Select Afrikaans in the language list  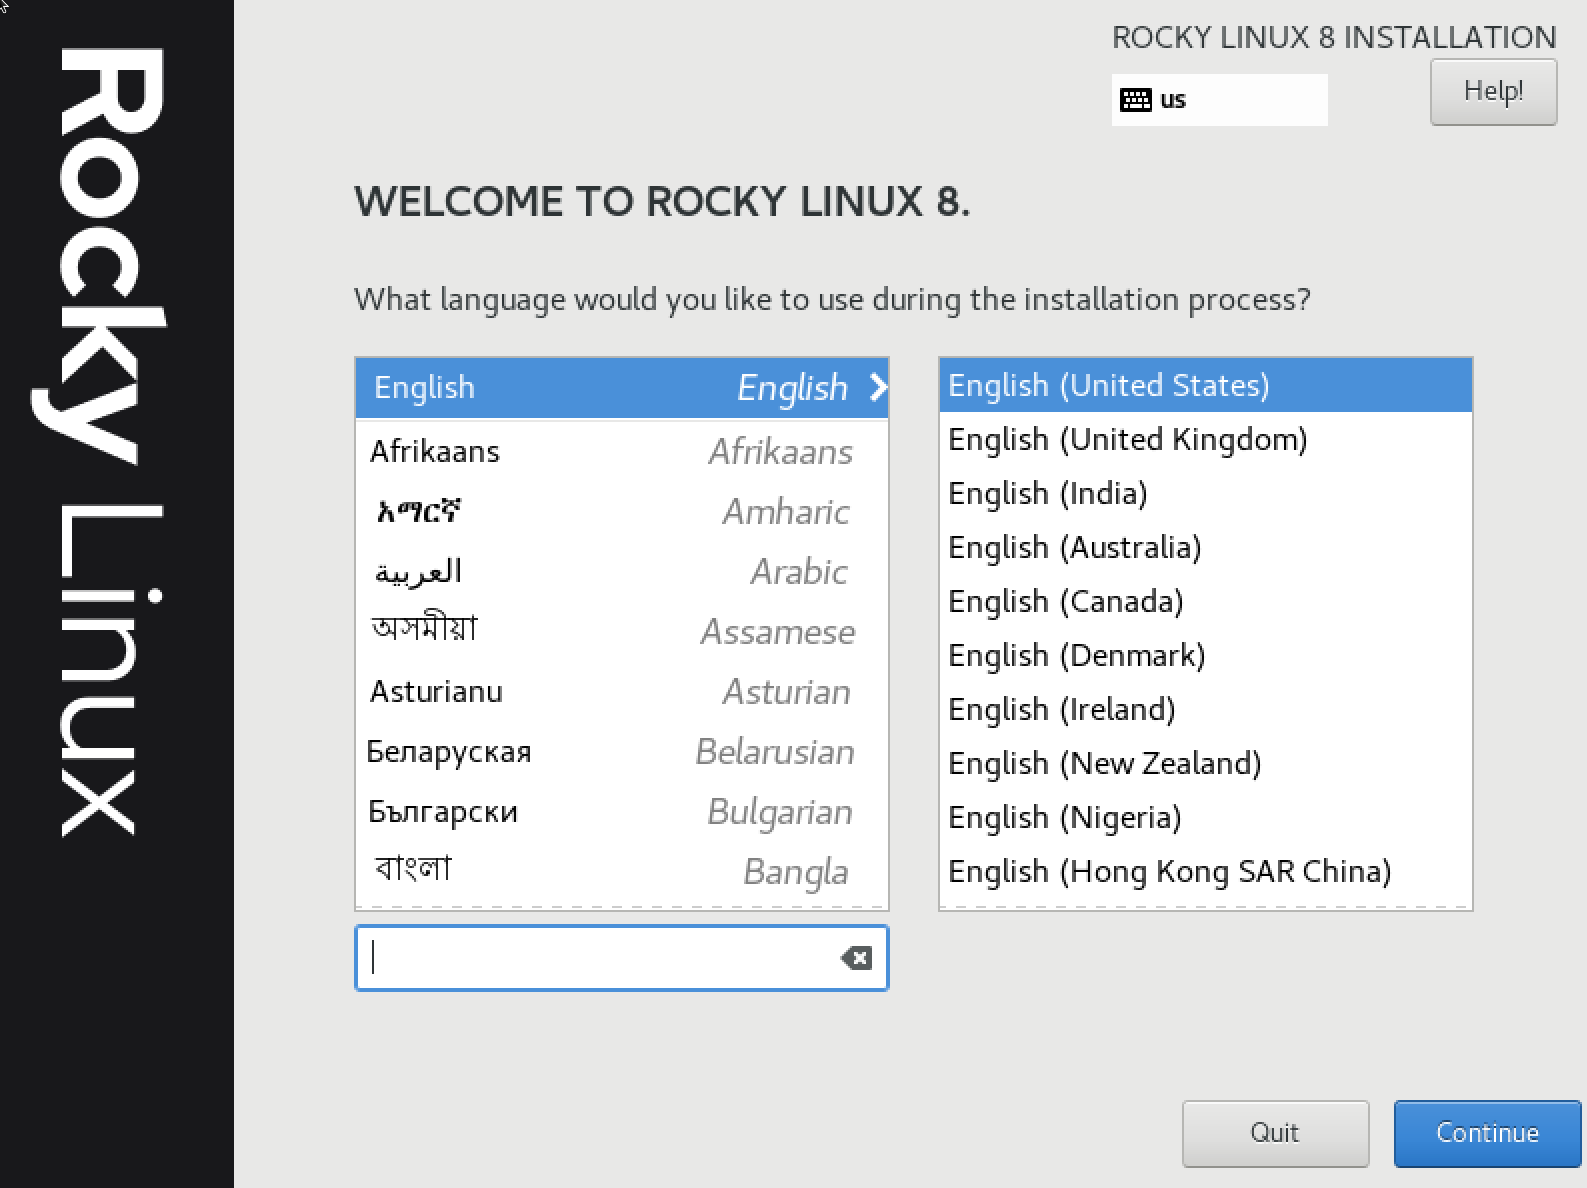[x=622, y=451]
